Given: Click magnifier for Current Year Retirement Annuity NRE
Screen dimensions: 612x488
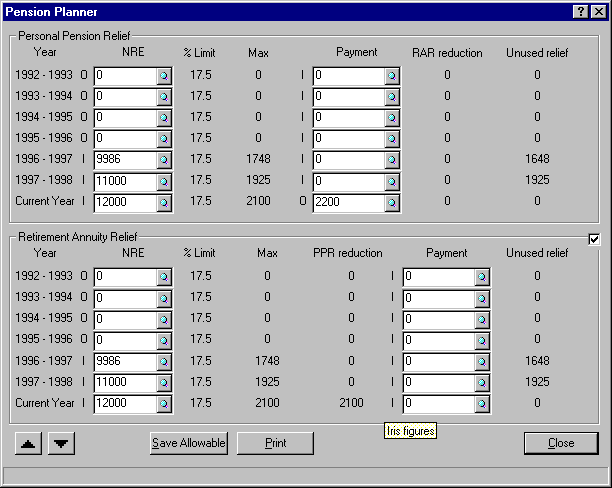Looking at the screenshot, I should point(164,404).
